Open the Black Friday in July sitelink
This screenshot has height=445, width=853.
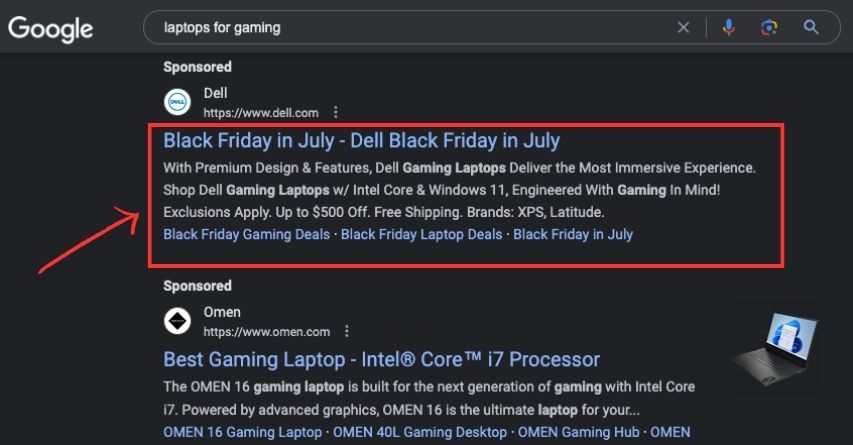point(573,235)
